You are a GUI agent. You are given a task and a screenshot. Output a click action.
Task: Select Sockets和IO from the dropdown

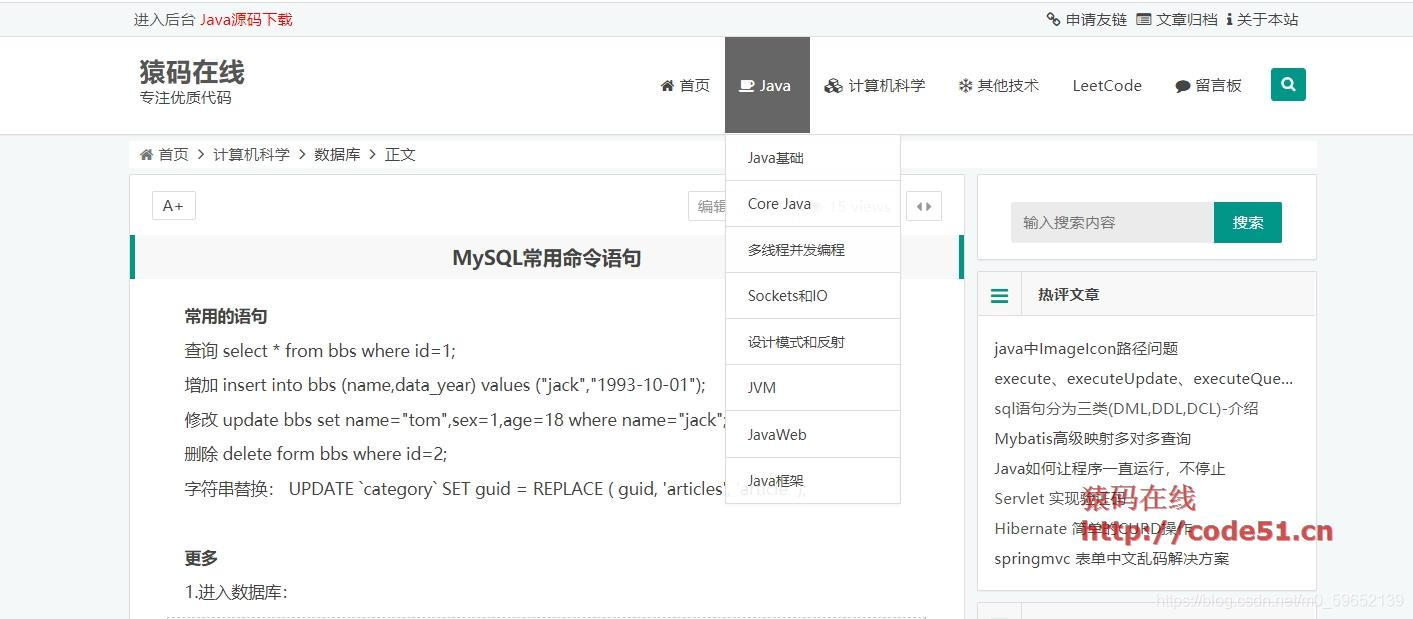tap(813, 296)
